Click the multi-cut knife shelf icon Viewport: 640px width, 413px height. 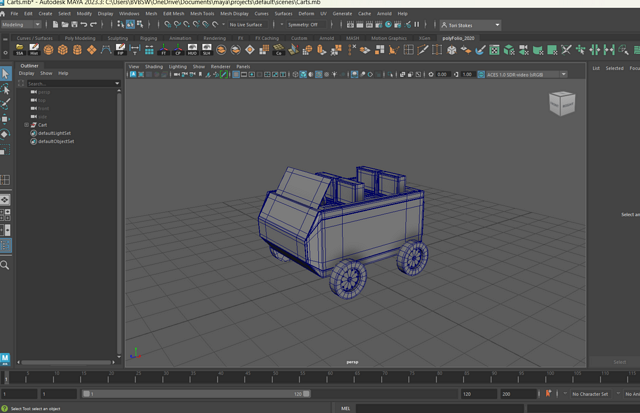point(423,50)
